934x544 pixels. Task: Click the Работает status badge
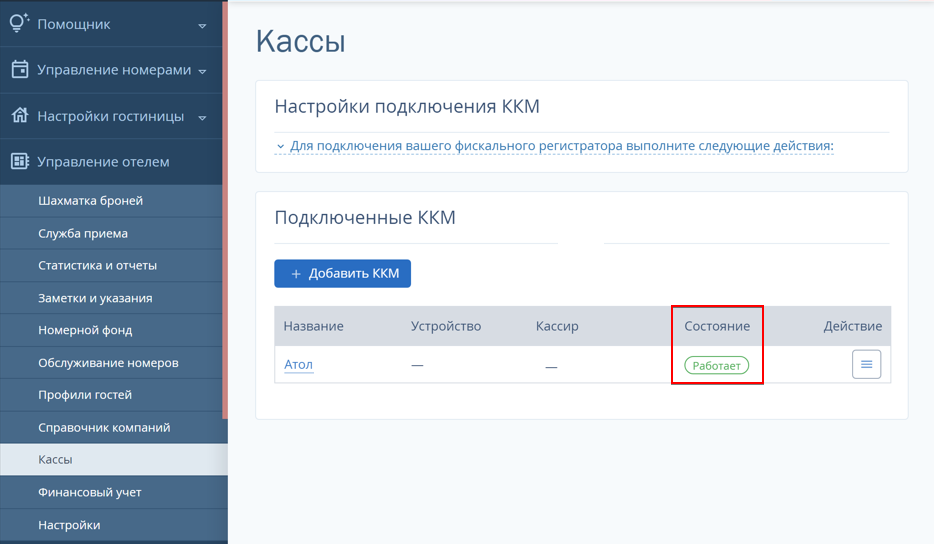coord(717,365)
